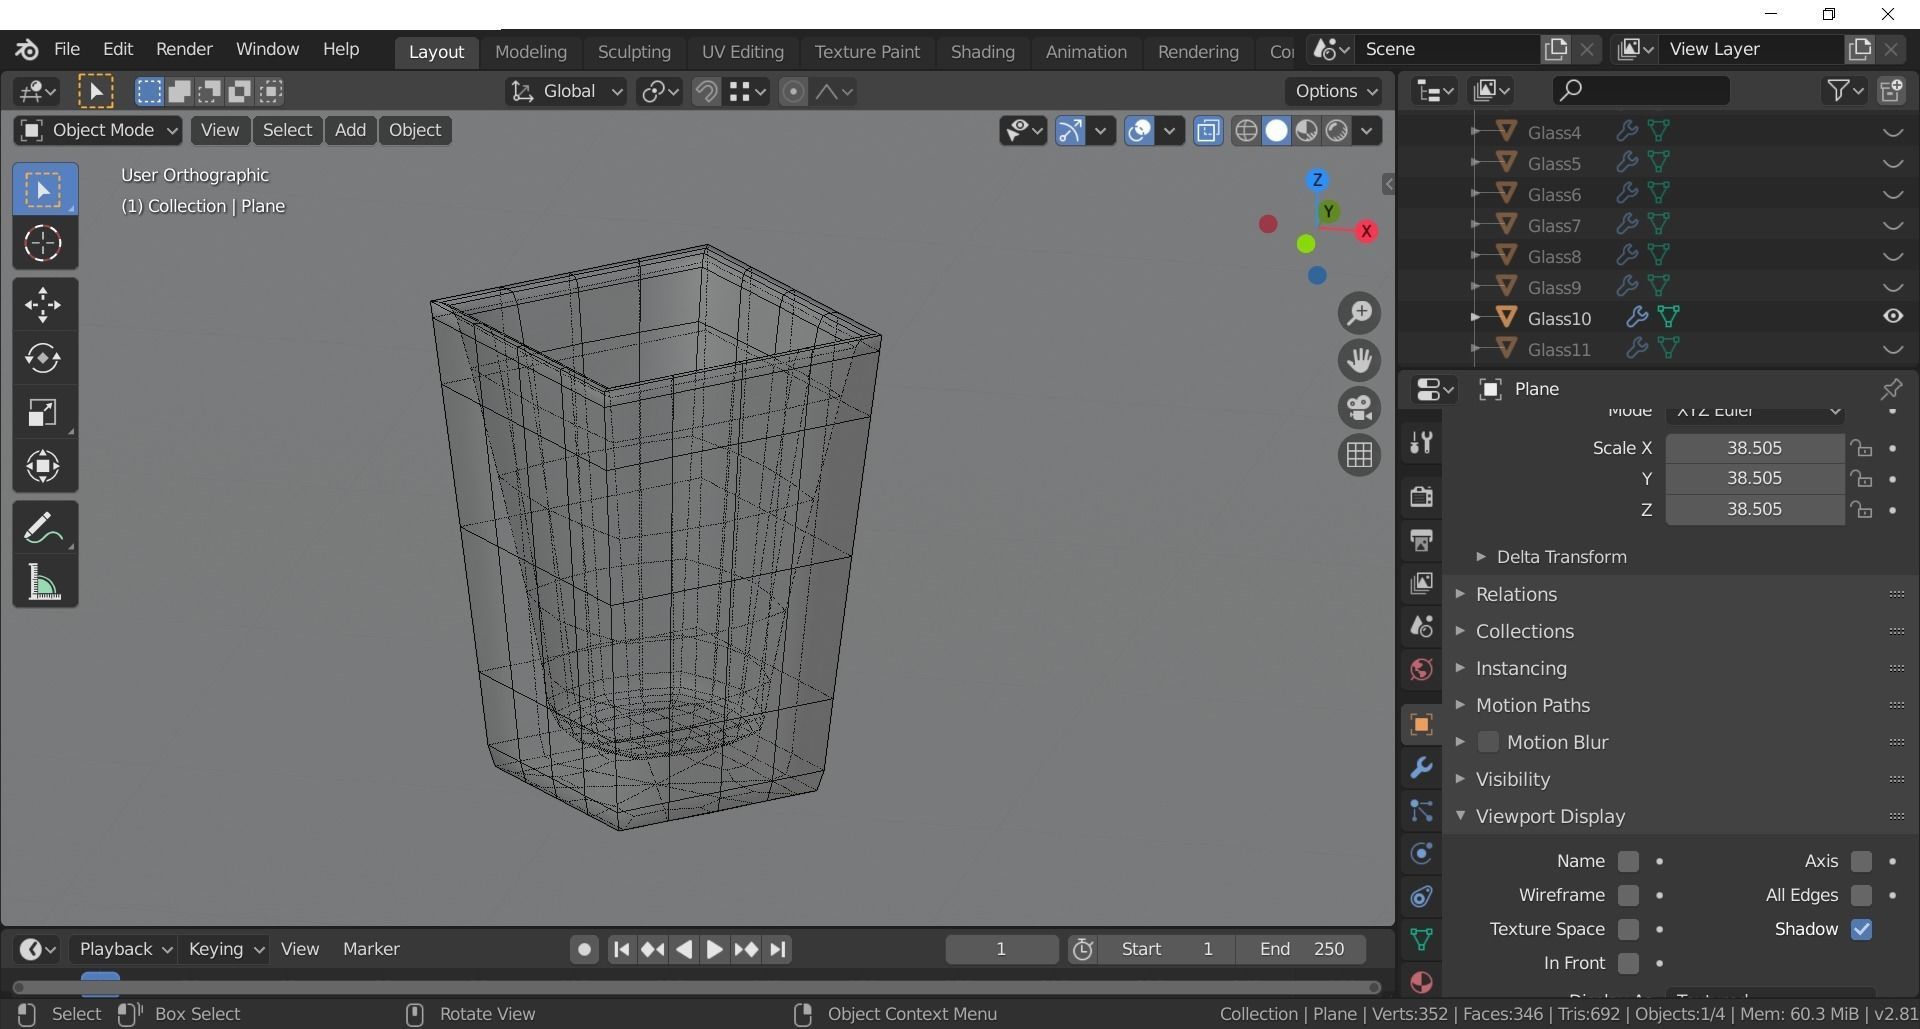
Task: Open the Render menu
Action: click(x=184, y=49)
